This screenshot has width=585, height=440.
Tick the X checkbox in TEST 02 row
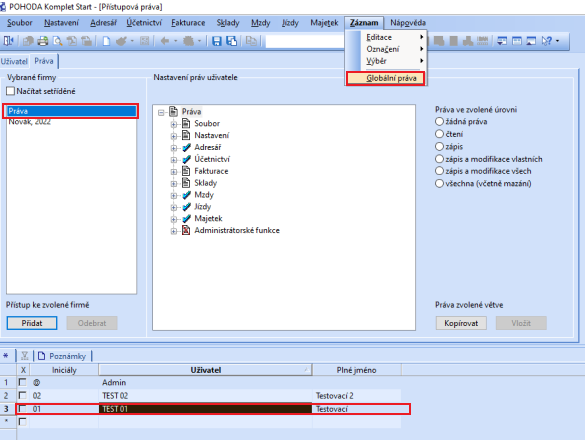pyautogui.click(x=23, y=395)
